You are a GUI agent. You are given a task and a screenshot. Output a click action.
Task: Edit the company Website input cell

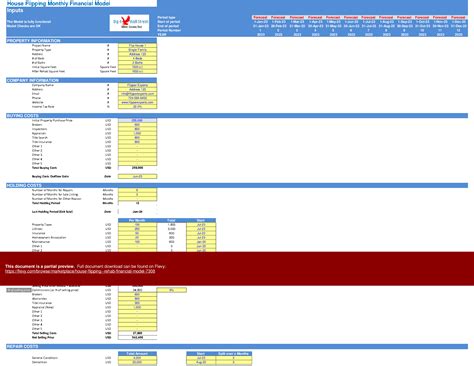pos(137,102)
